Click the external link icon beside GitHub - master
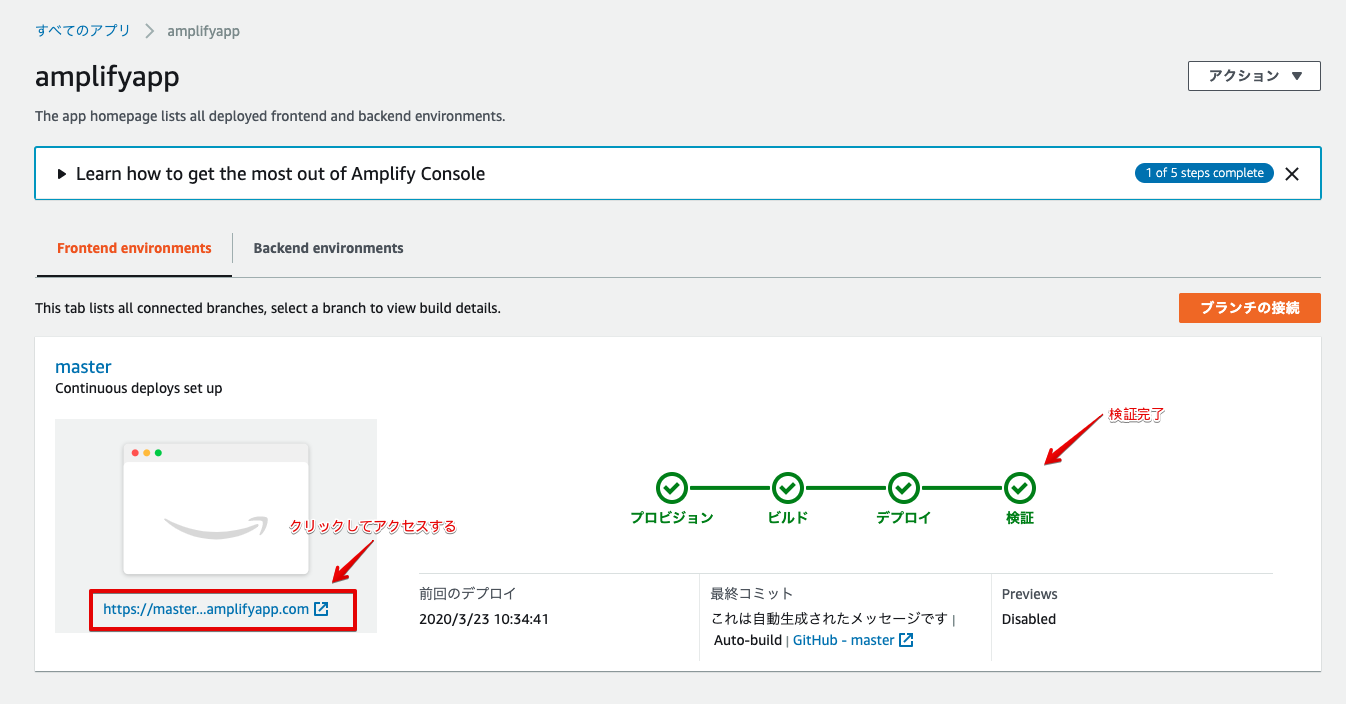This screenshot has height=704, width=1346. pos(906,640)
